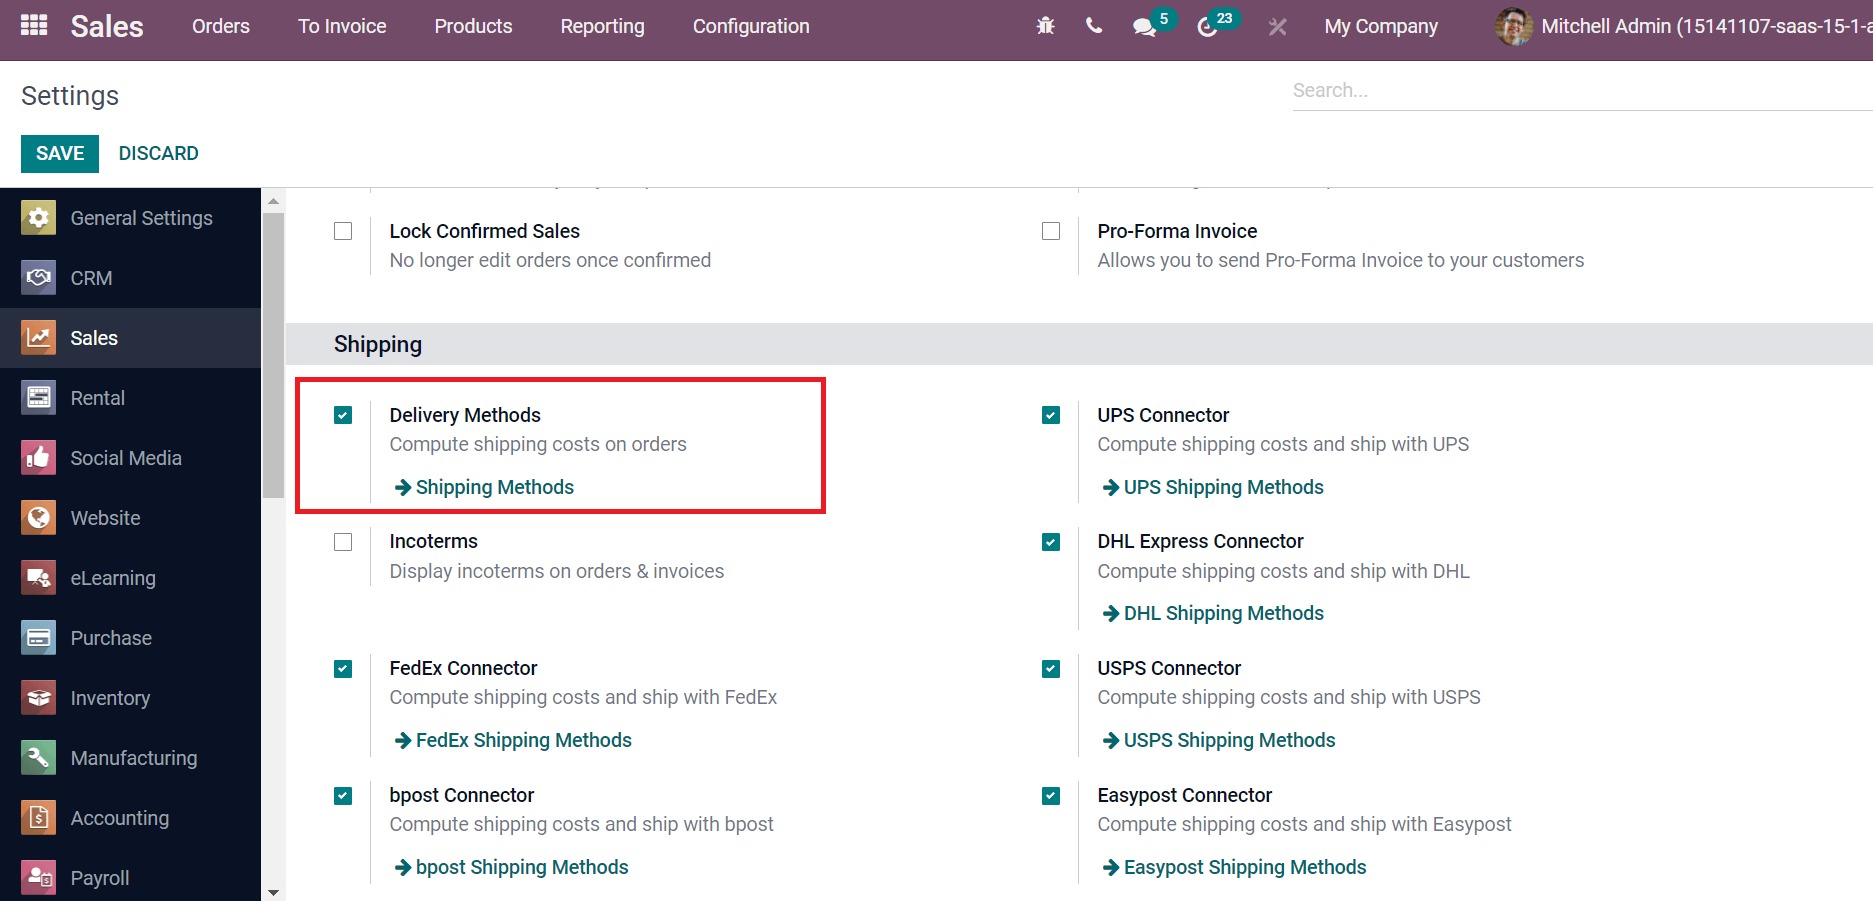1873x901 pixels.
Task: Click the Sales chart icon in sidebar
Action: [38, 338]
